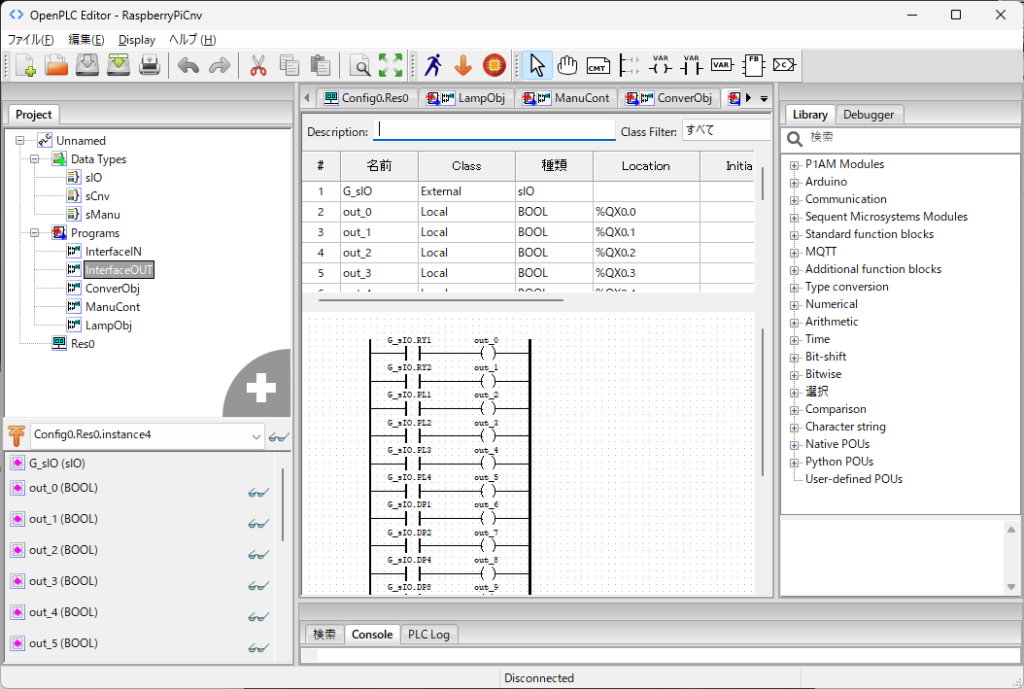Expand Arduino library node

click(794, 183)
